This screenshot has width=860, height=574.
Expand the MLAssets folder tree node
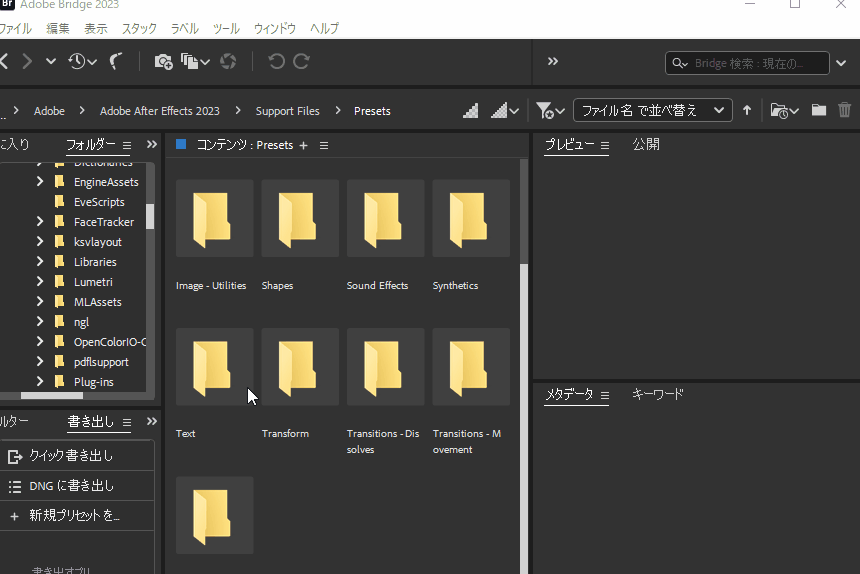point(39,302)
